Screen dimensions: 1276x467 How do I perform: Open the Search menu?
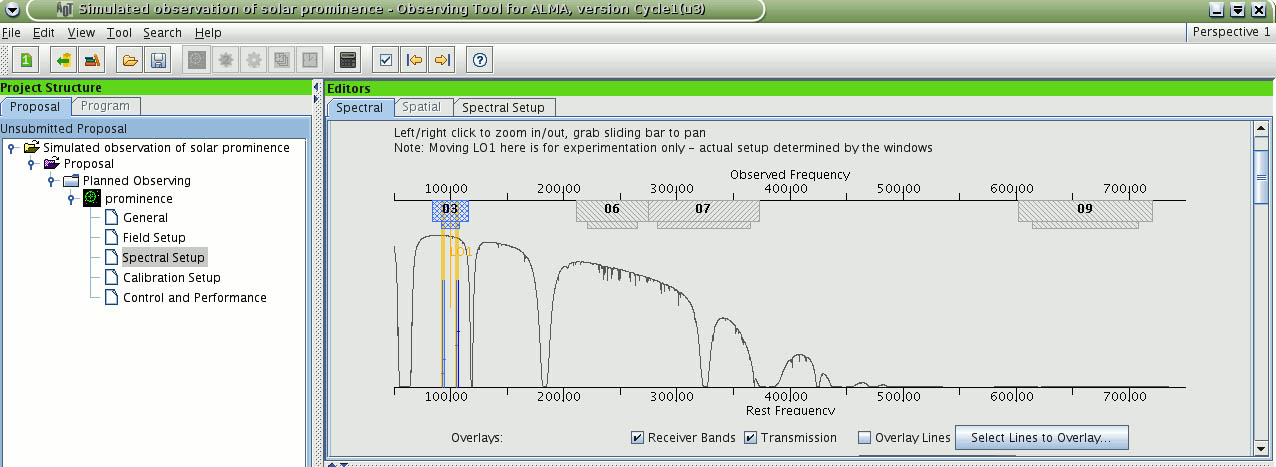[x=162, y=32]
